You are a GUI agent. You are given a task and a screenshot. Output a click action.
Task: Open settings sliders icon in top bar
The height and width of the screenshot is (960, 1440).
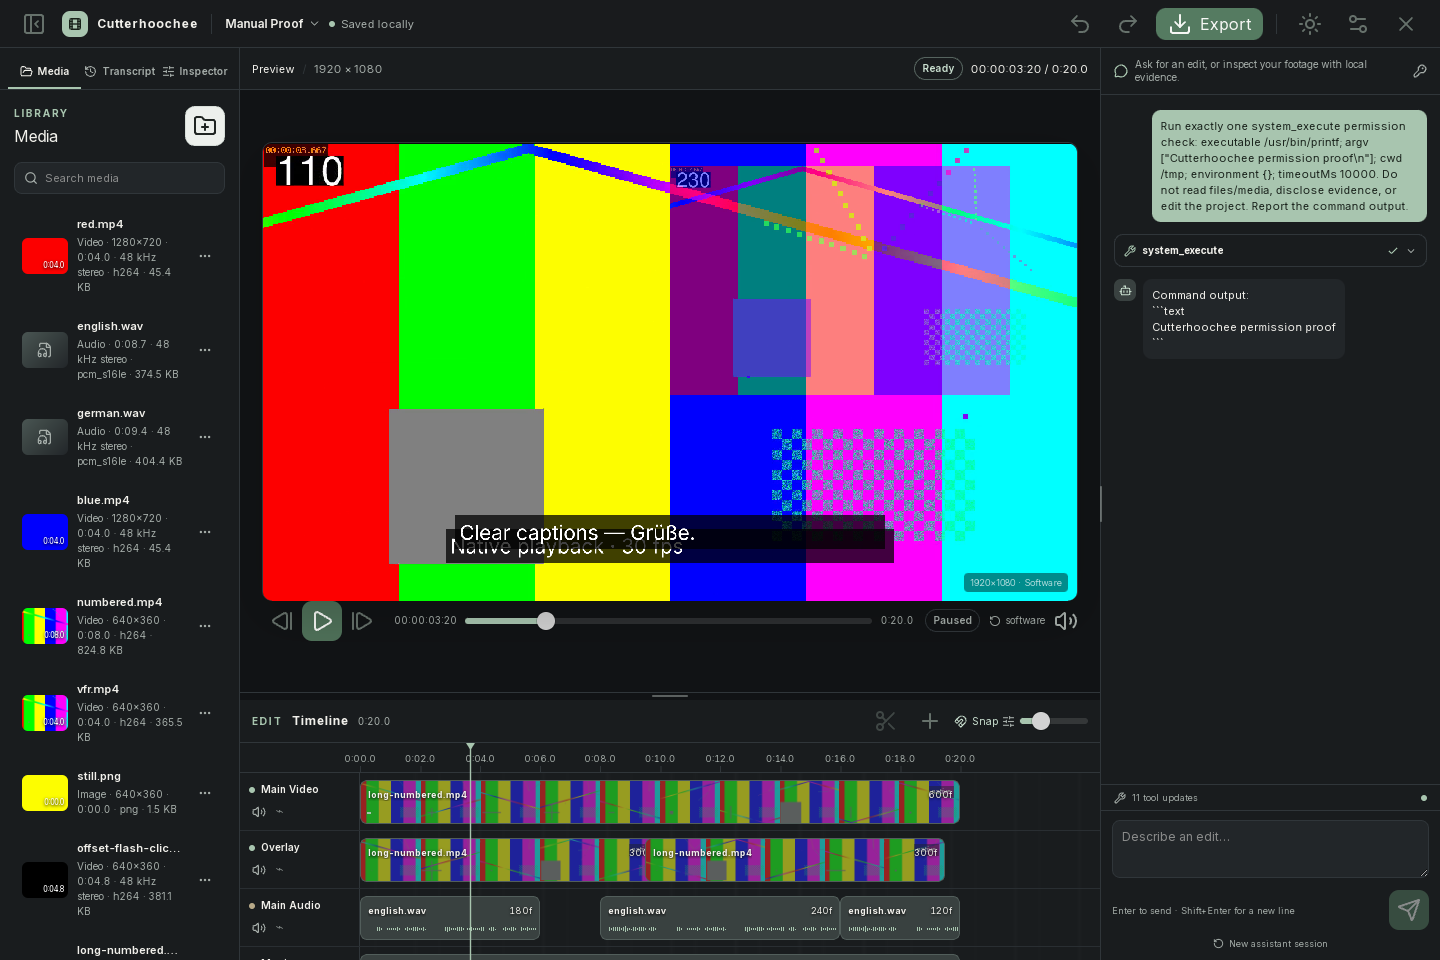click(x=1358, y=24)
